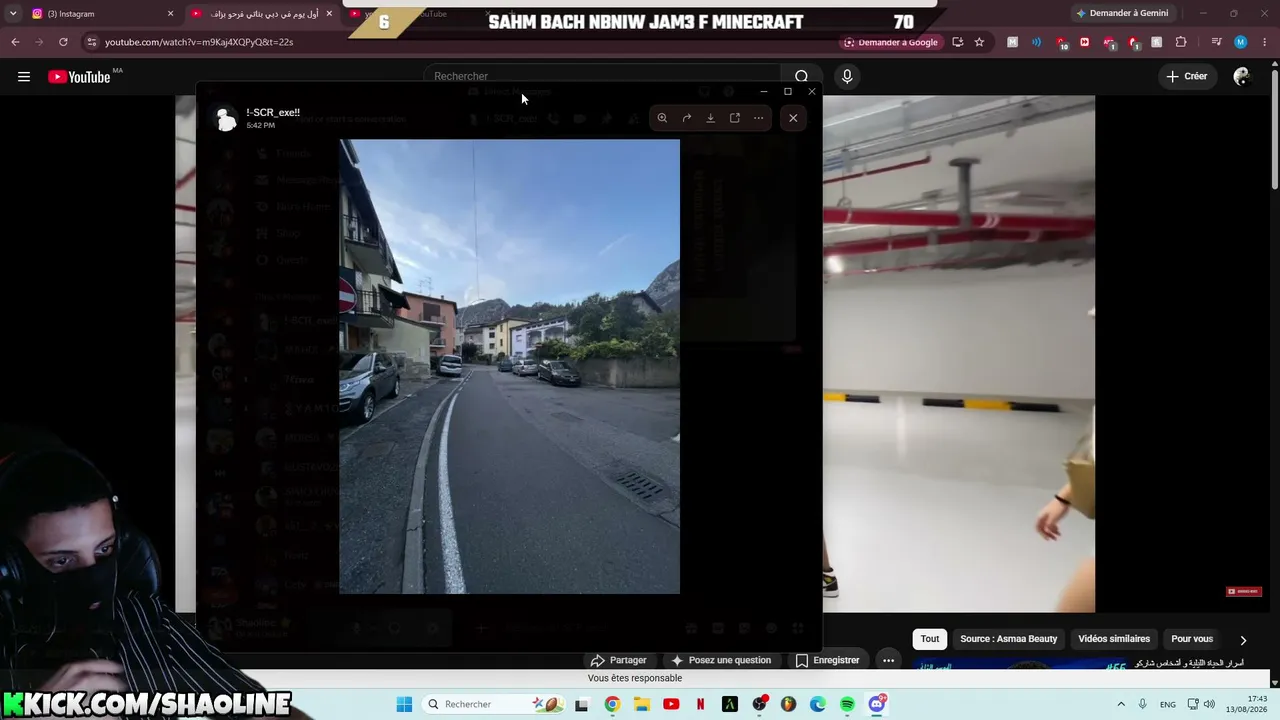Open Chrome's tab search dropdown arrow
This screenshot has height=720, width=1280.
(13, 14)
